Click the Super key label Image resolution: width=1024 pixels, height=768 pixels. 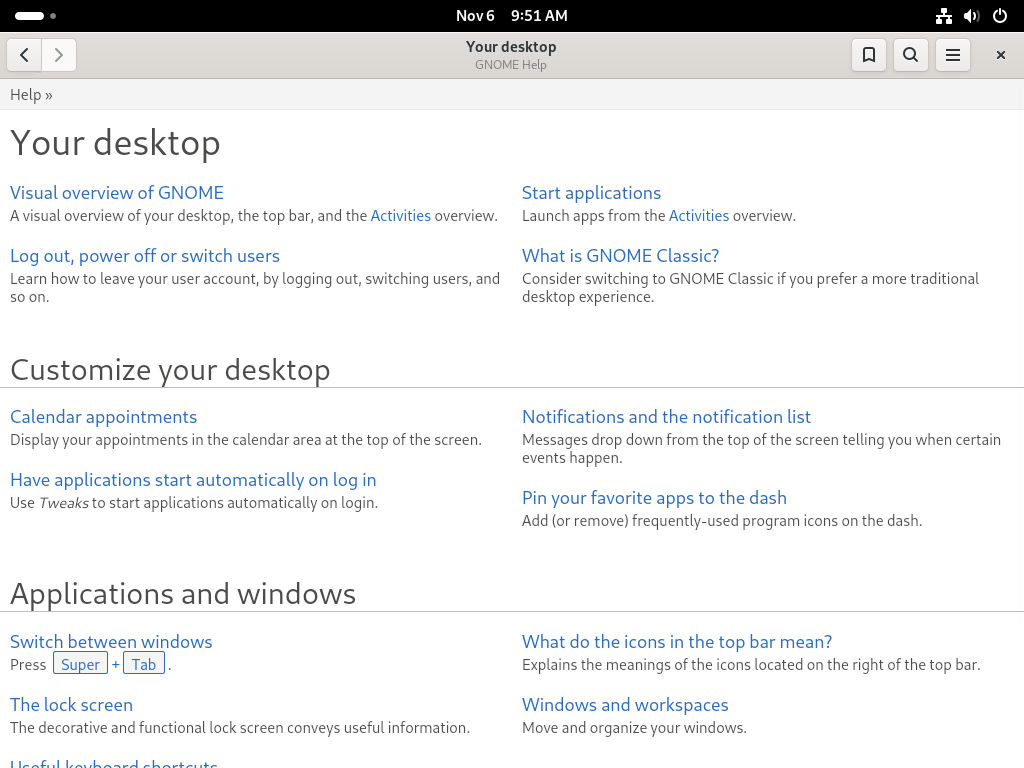click(80, 664)
